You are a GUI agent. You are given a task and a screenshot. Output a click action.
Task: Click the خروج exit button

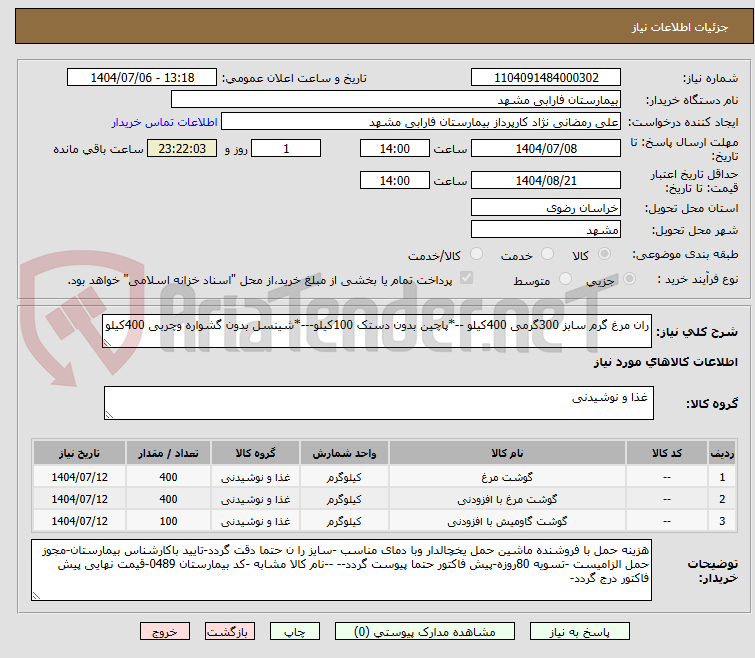pos(165,632)
